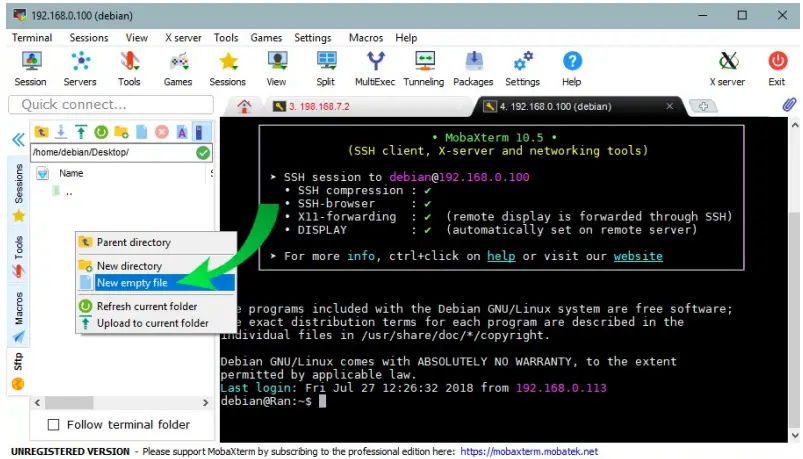This screenshot has width=803, height=459.
Task: Open the Macros menu
Action: click(365, 38)
